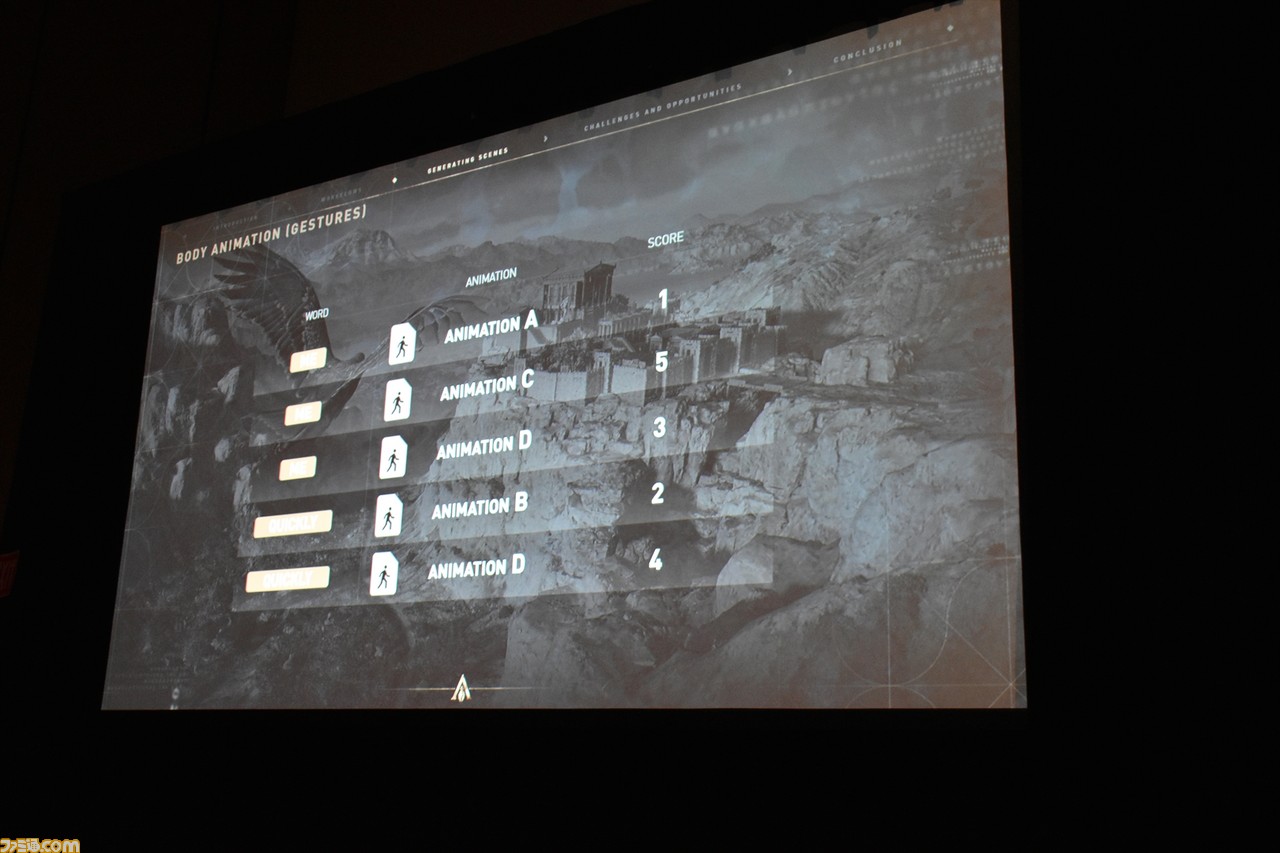
Task: Click the walking-figure file icon beside Animation C
Action: click(397, 400)
